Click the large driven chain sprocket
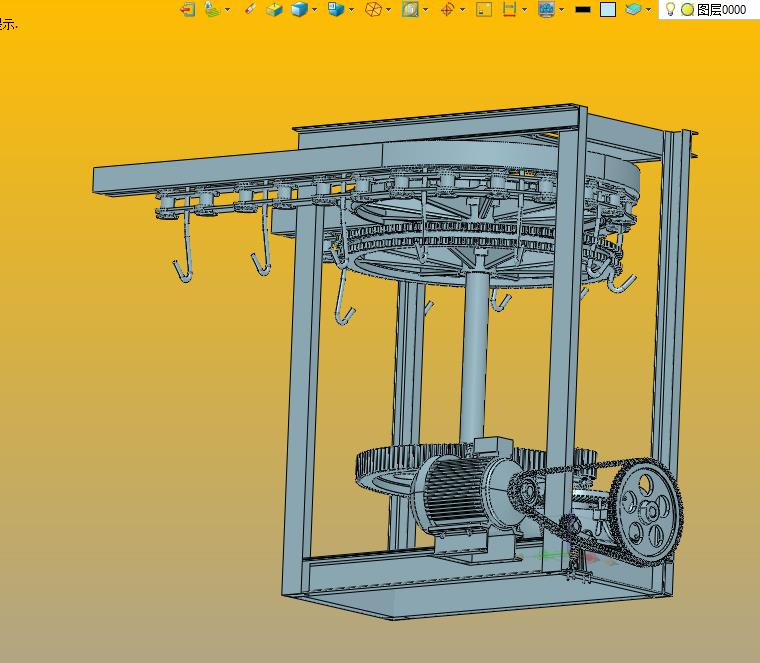Viewport: 760px width, 663px height. point(647,512)
